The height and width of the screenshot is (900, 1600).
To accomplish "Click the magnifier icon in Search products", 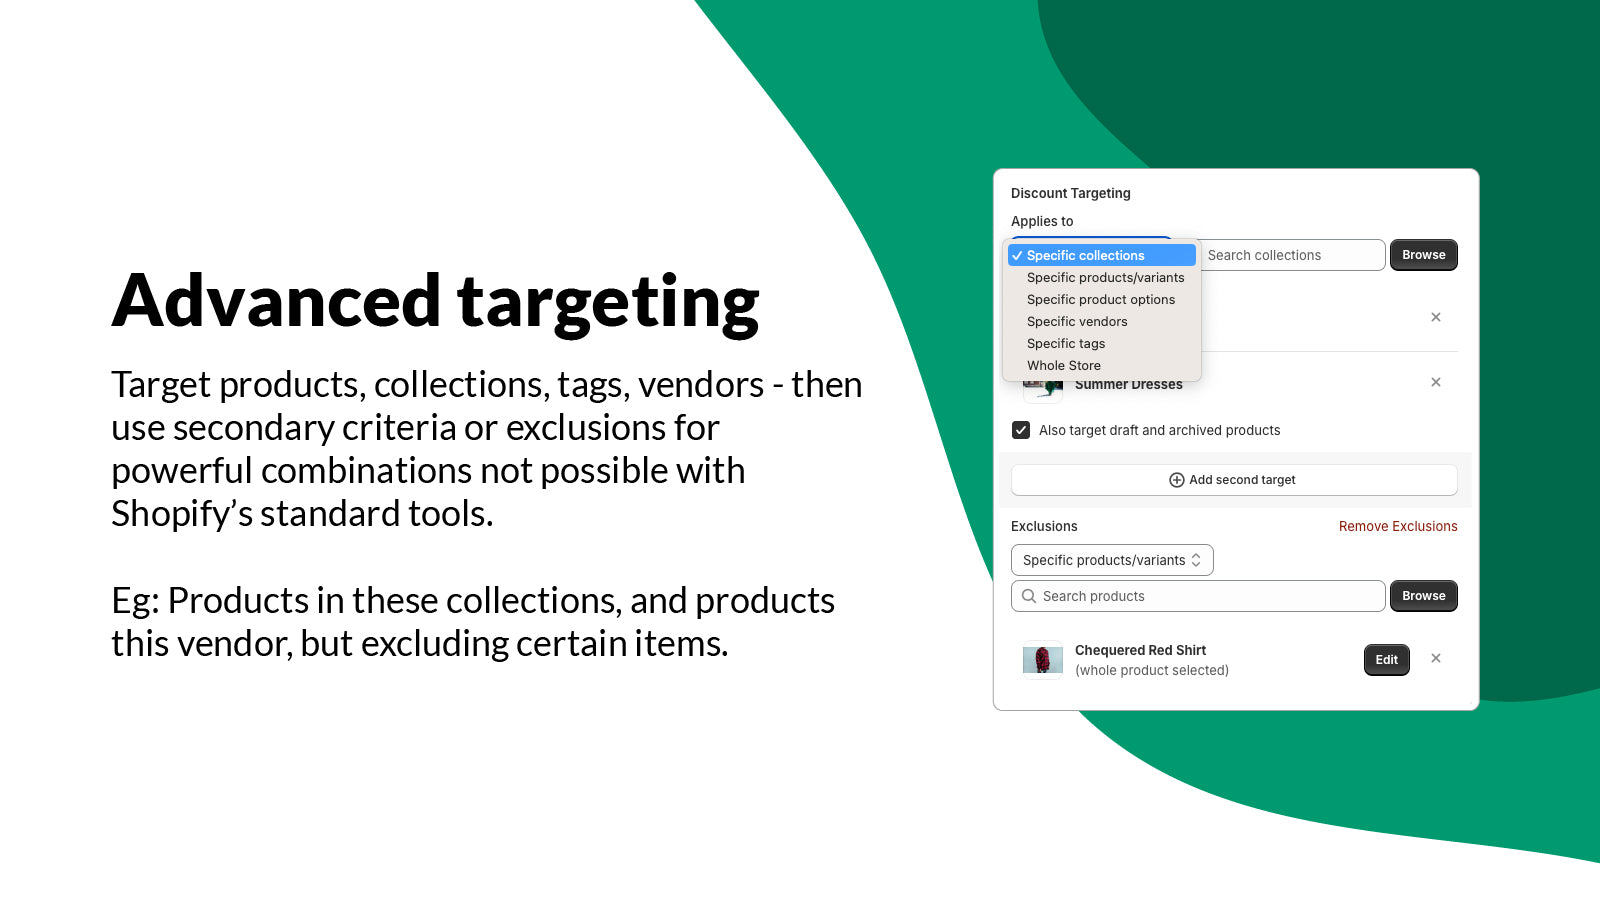I will [1029, 596].
